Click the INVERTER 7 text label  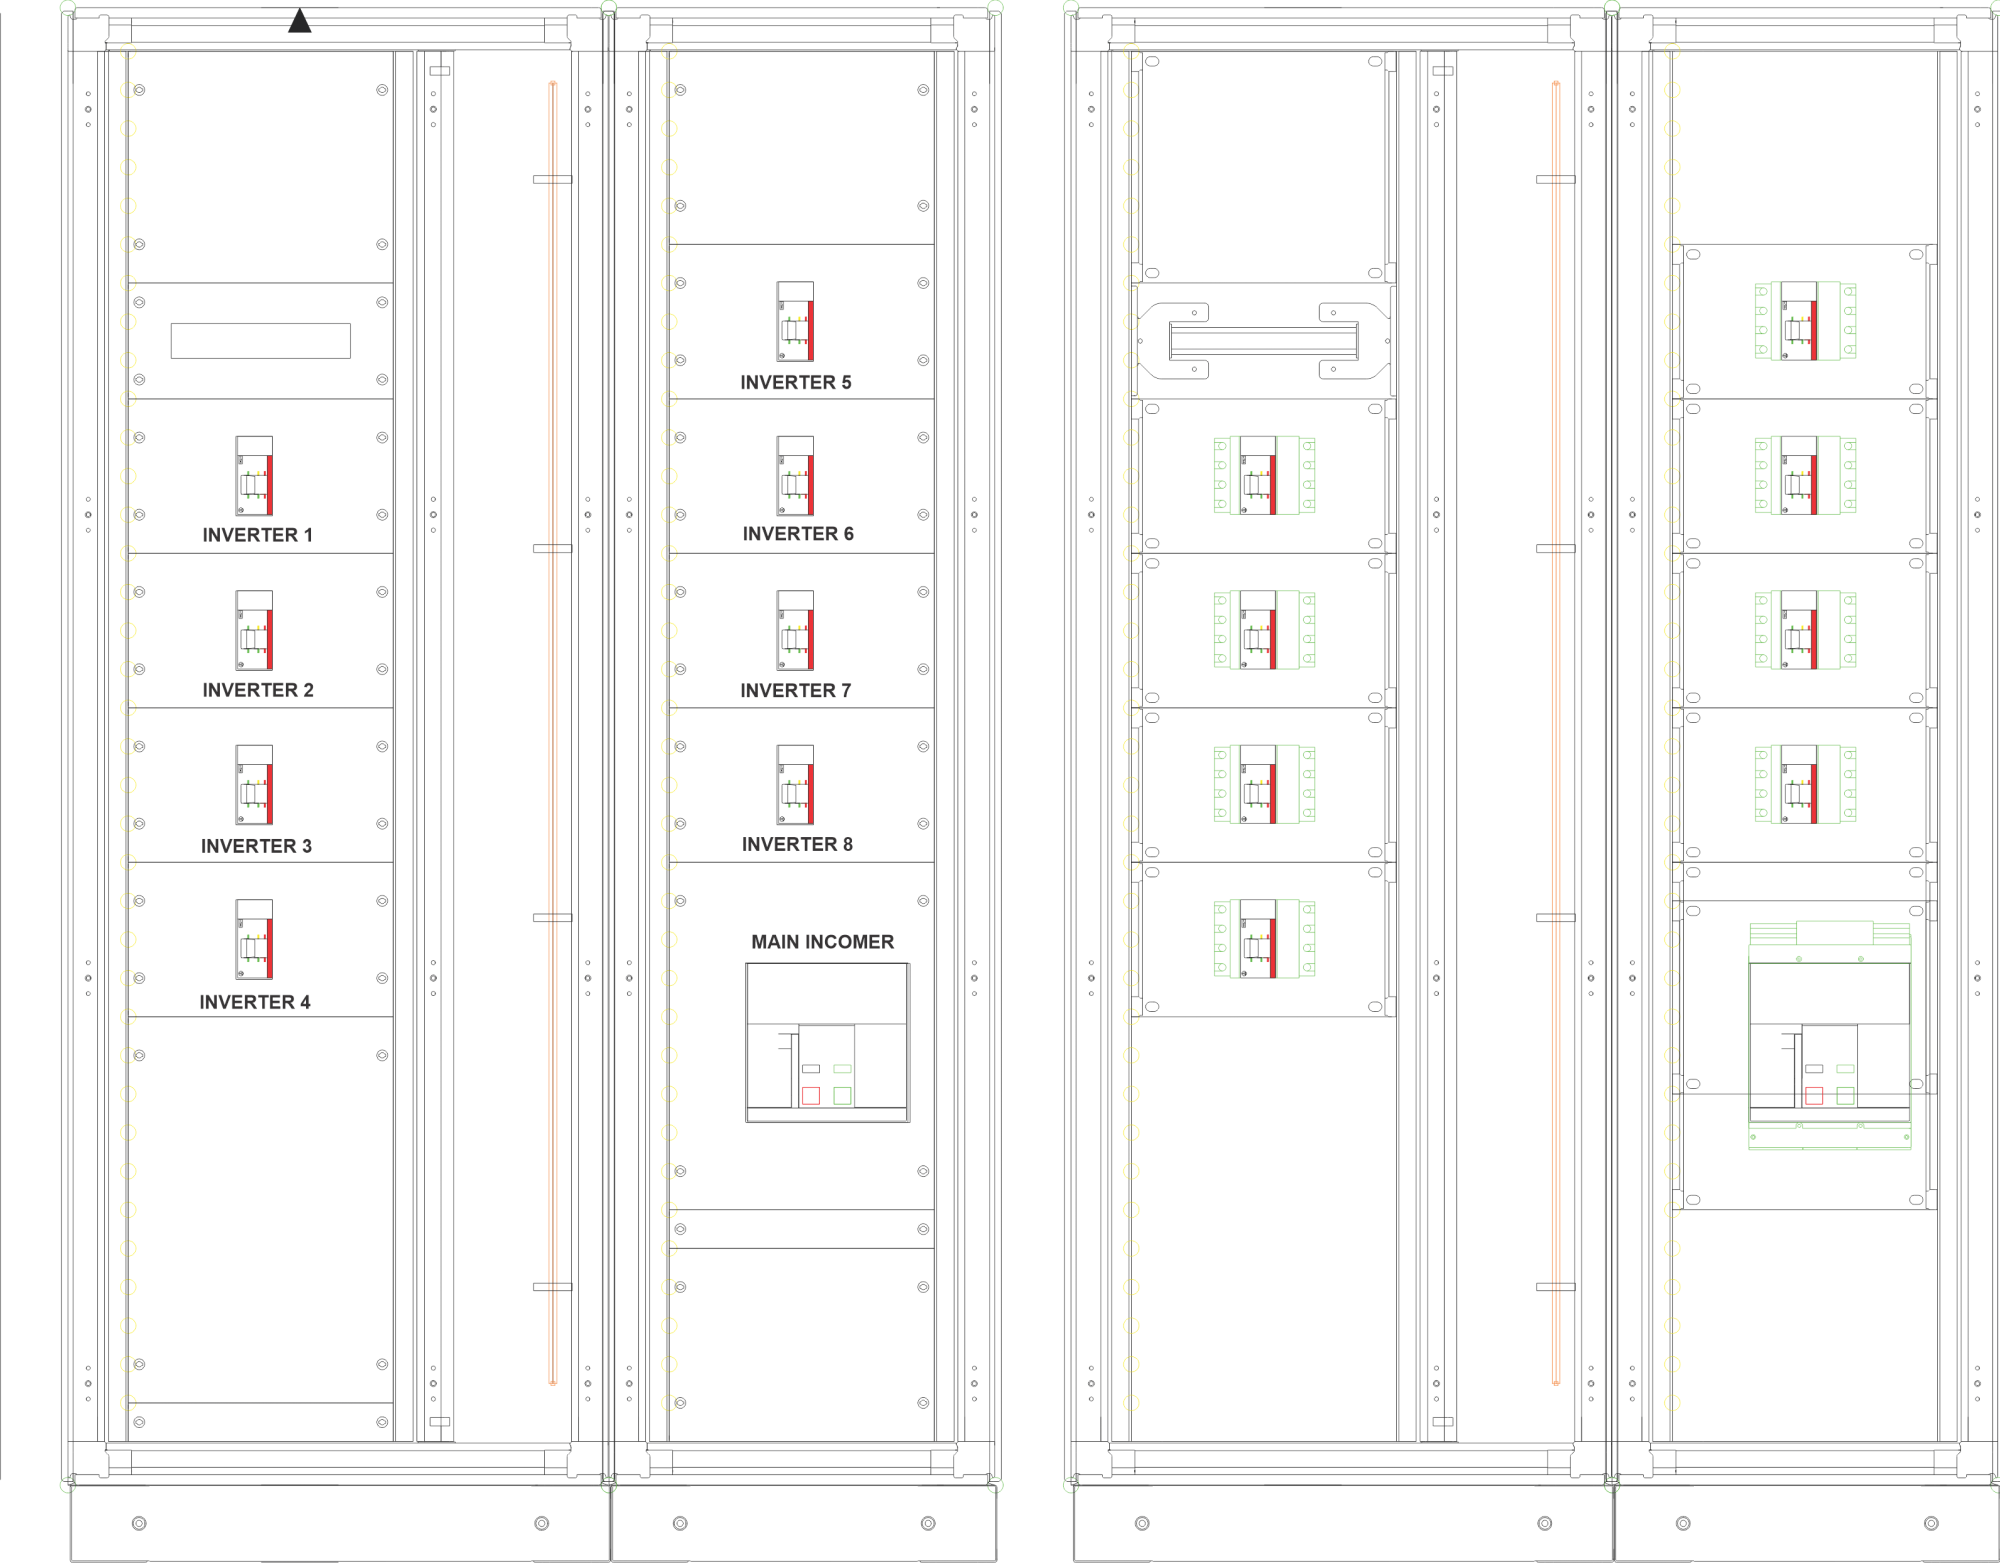[796, 691]
